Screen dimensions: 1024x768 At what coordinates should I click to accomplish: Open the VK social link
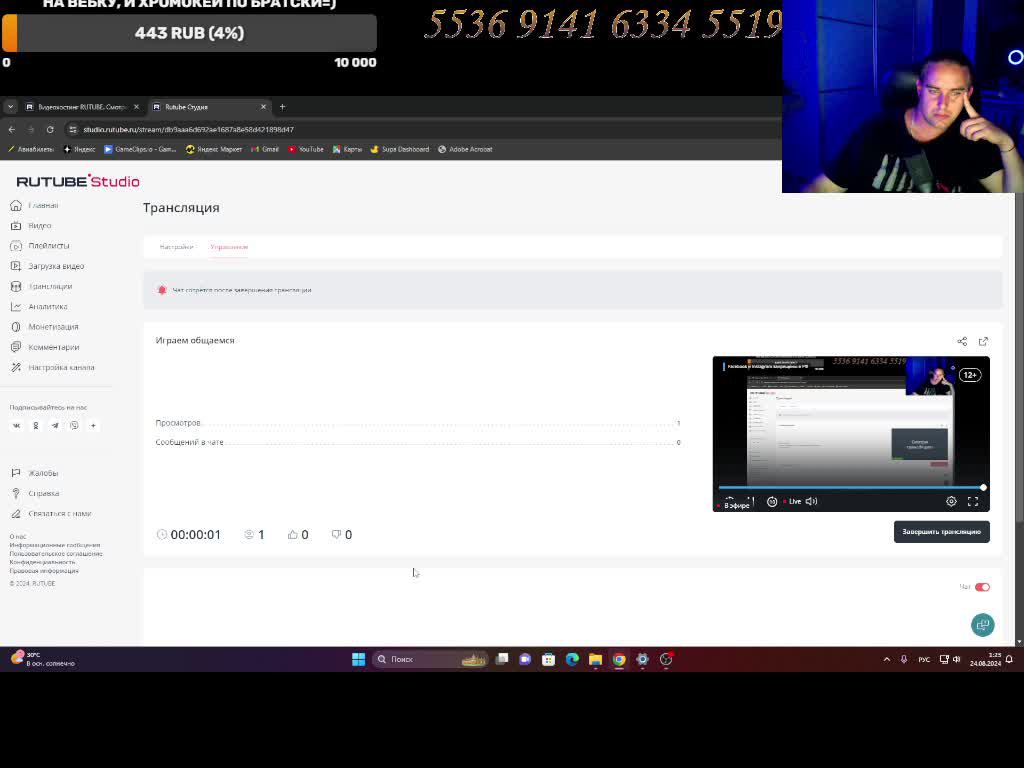point(16,426)
